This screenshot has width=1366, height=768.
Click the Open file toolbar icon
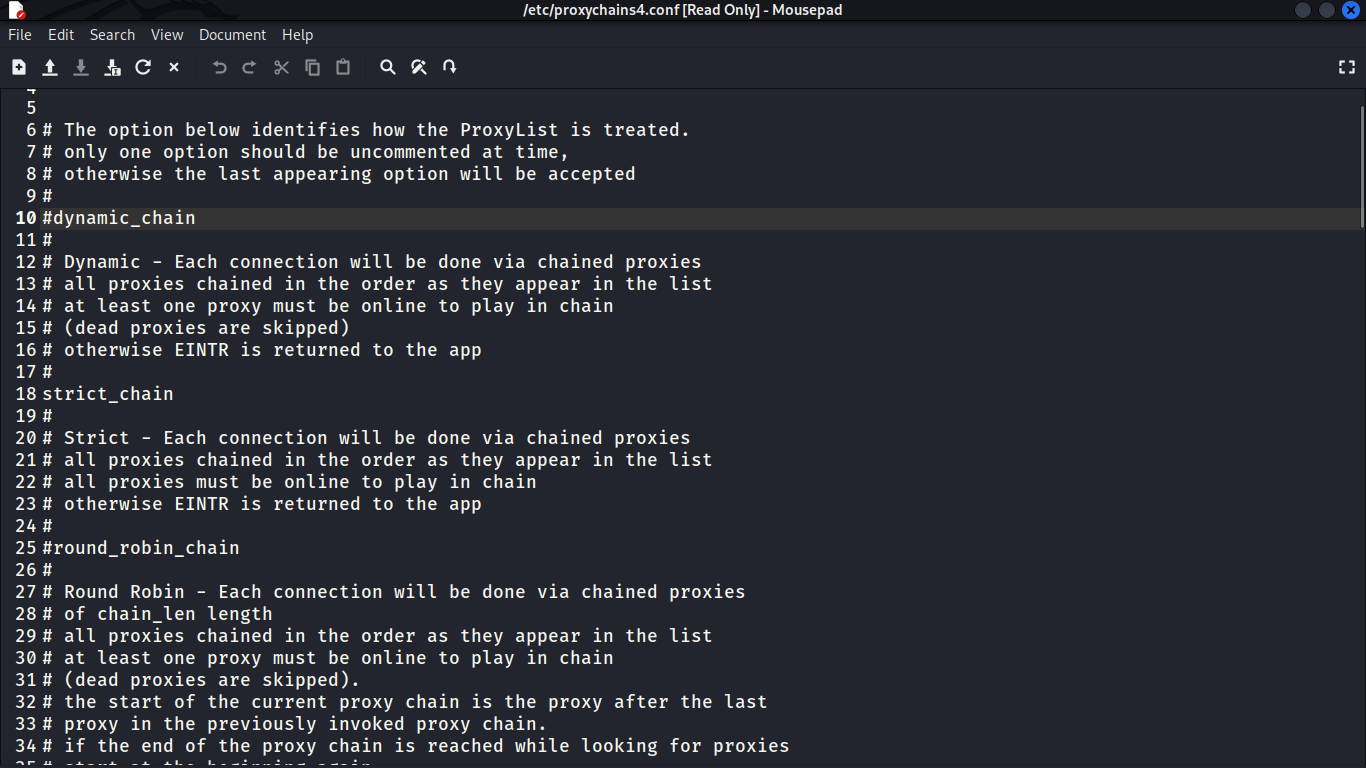[50, 67]
